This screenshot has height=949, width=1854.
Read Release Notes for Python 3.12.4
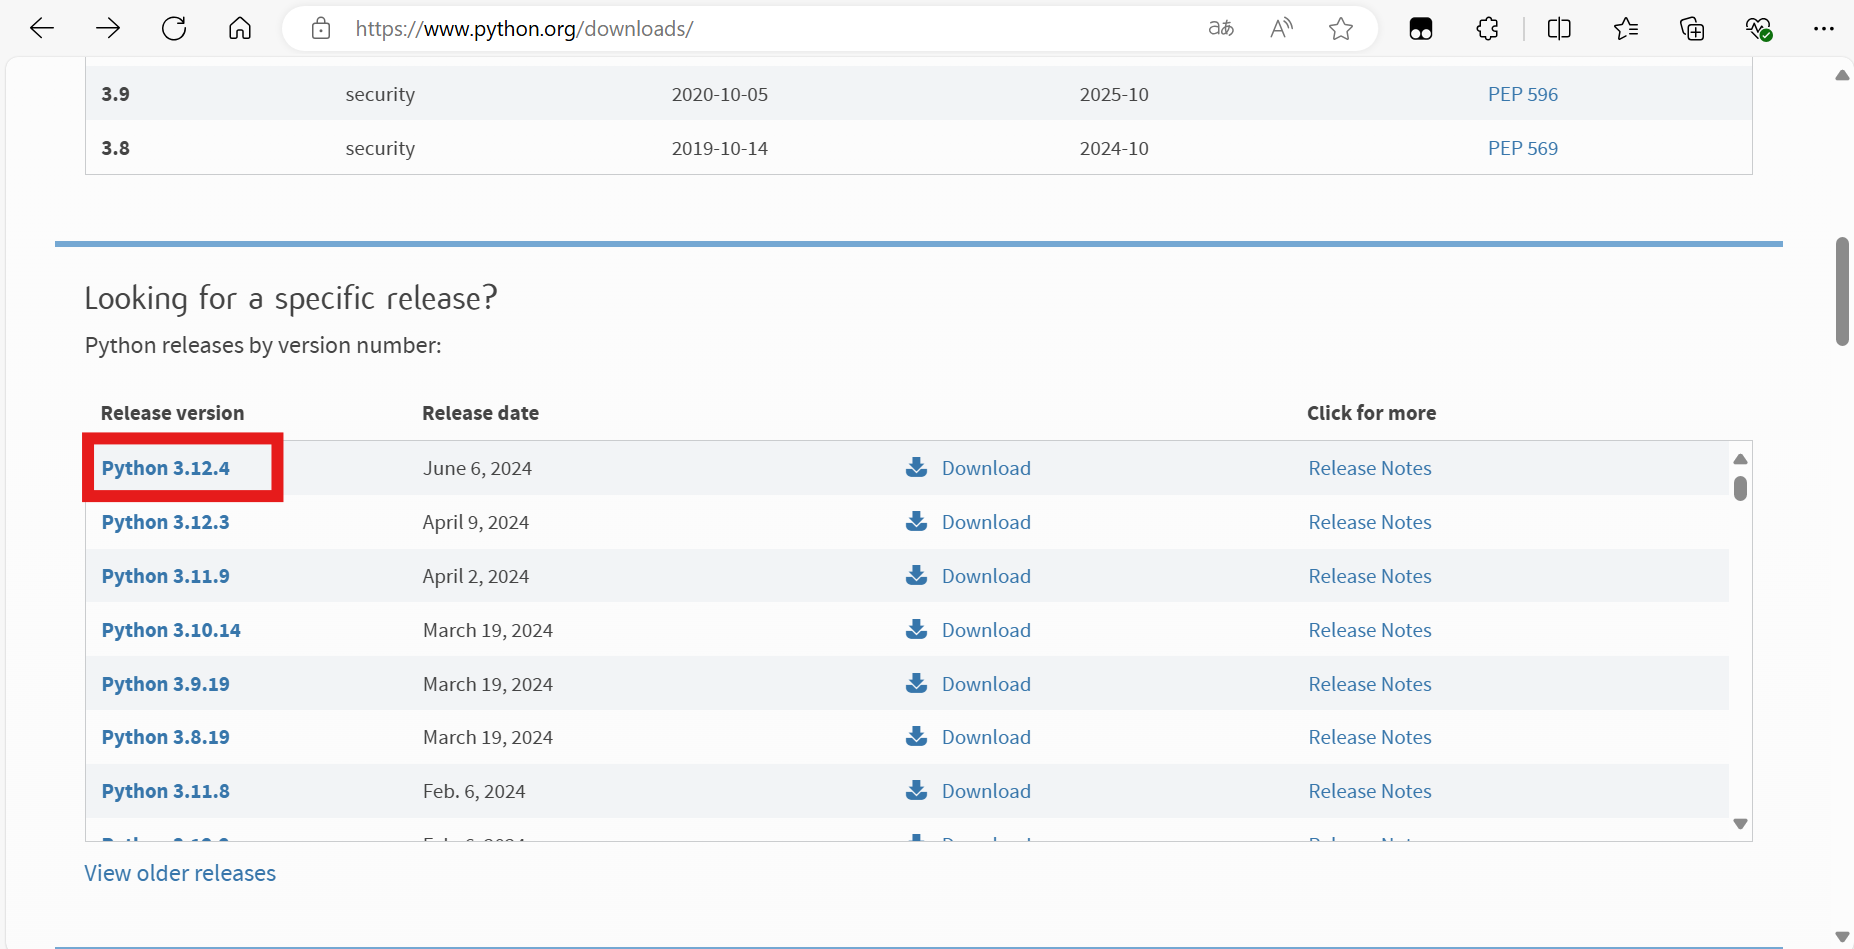(x=1370, y=468)
